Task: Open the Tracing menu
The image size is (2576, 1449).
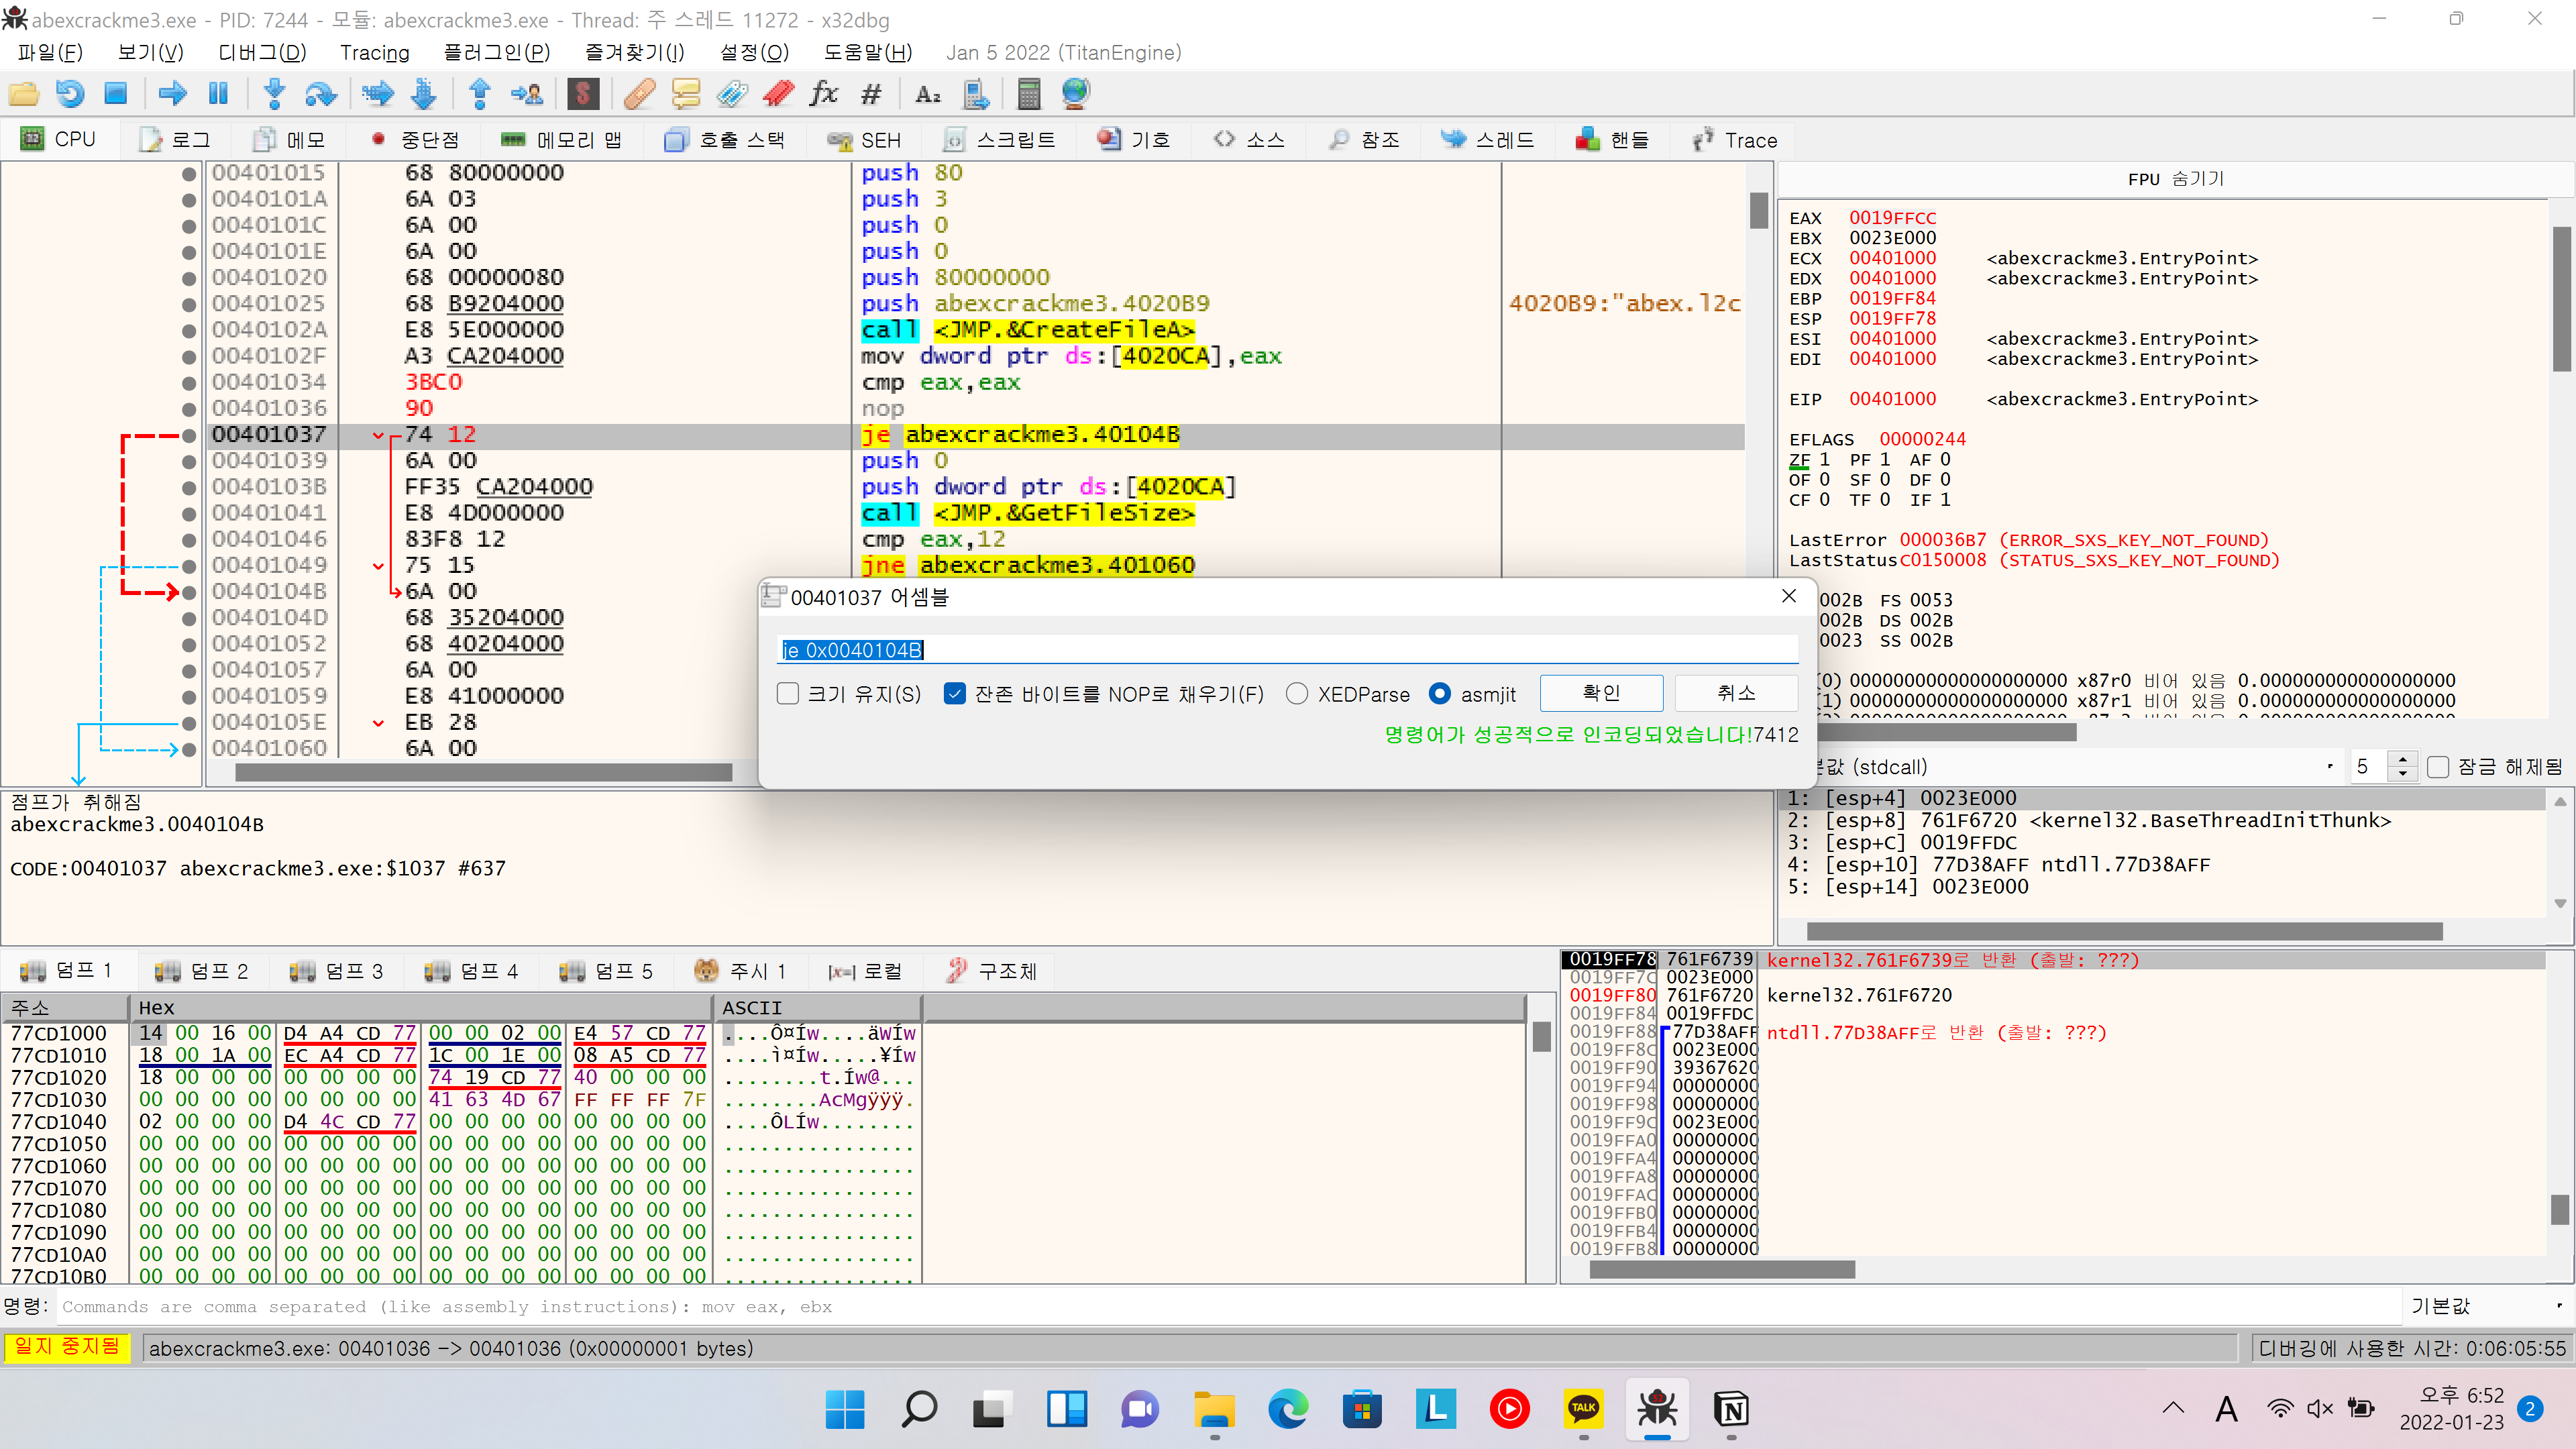Action: pyautogui.click(x=375, y=52)
